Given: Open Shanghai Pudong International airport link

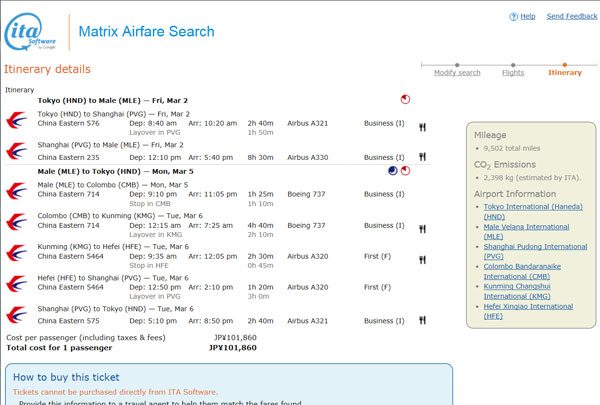Looking at the screenshot, I should coord(535,251).
